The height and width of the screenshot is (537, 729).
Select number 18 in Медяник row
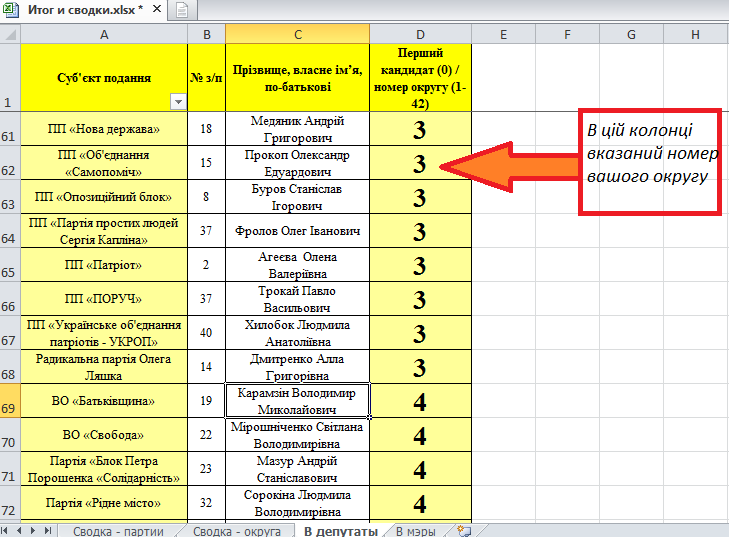[x=206, y=129]
